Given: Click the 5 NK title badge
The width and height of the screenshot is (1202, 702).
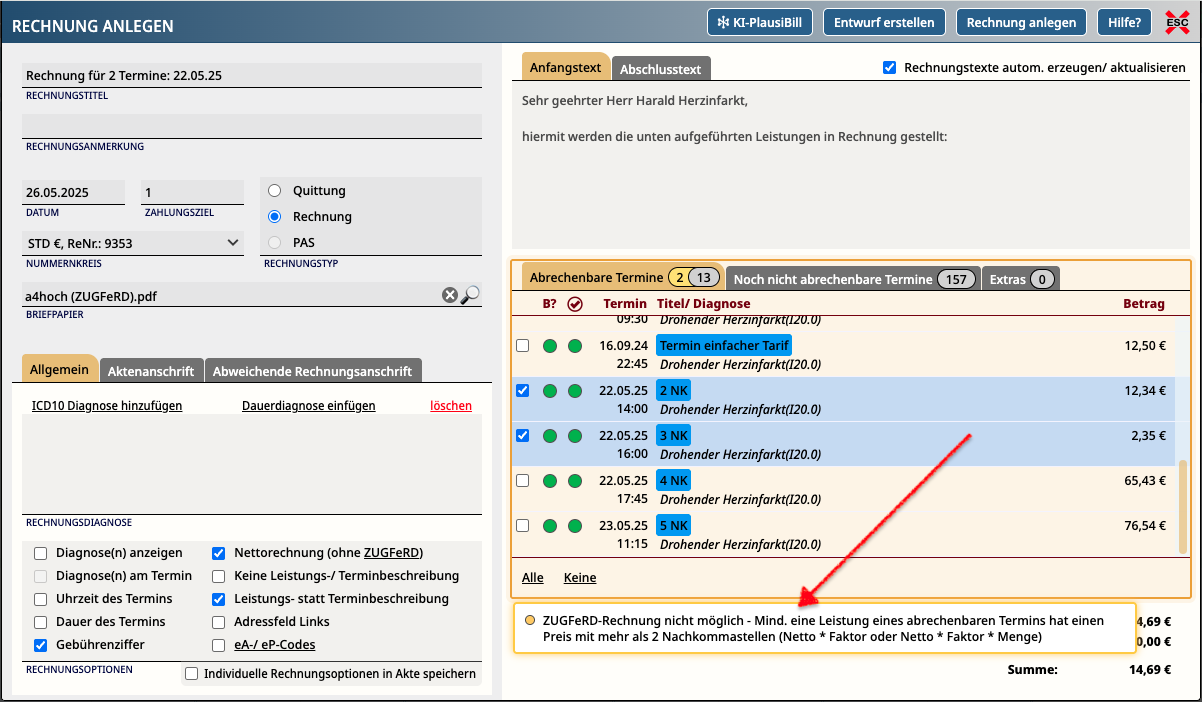Looking at the screenshot, I should coord(673,525).
